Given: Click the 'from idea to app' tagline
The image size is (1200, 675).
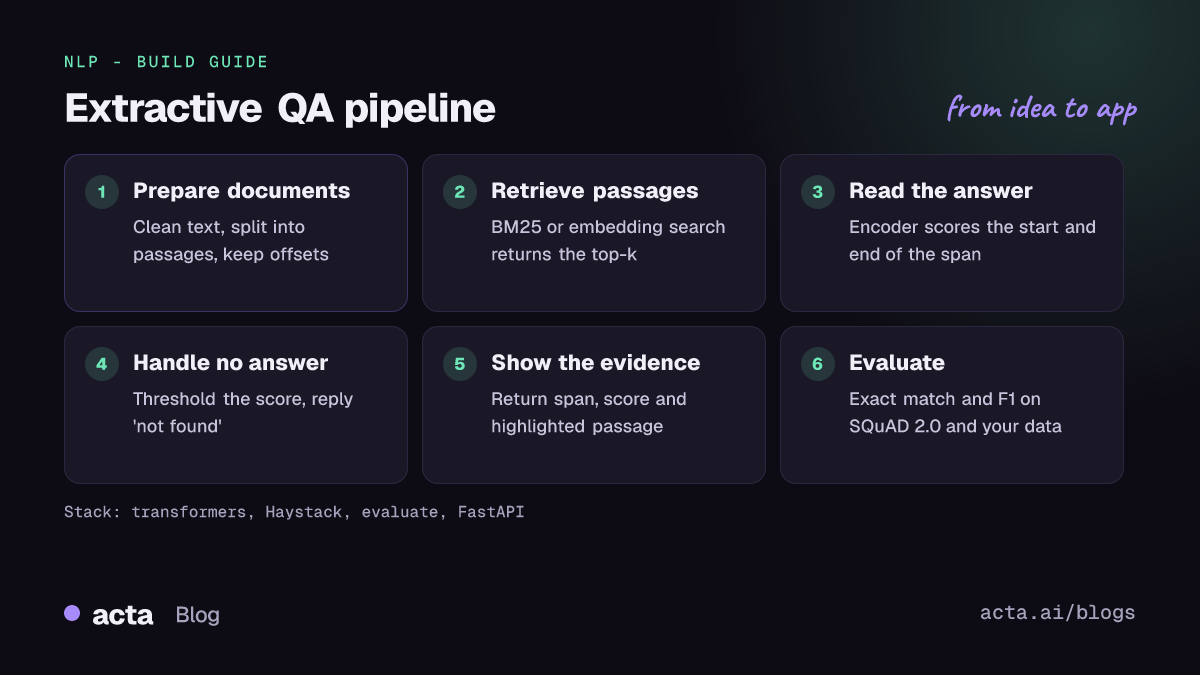Looking at the screenshot, I should tap(1042, 108).
